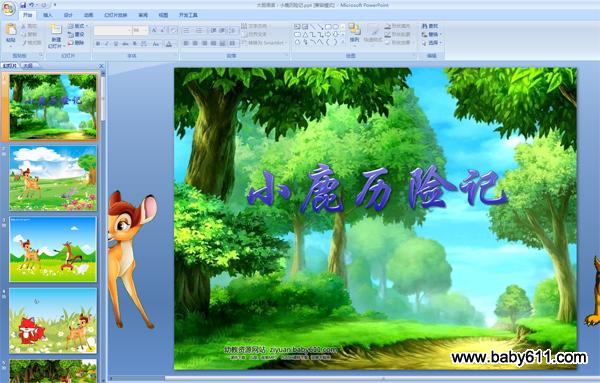The width and height of the screenshot is (600, 383).
Task: Select the deer image left of slide
Action: pyautogui.click(x=131, y=259)
